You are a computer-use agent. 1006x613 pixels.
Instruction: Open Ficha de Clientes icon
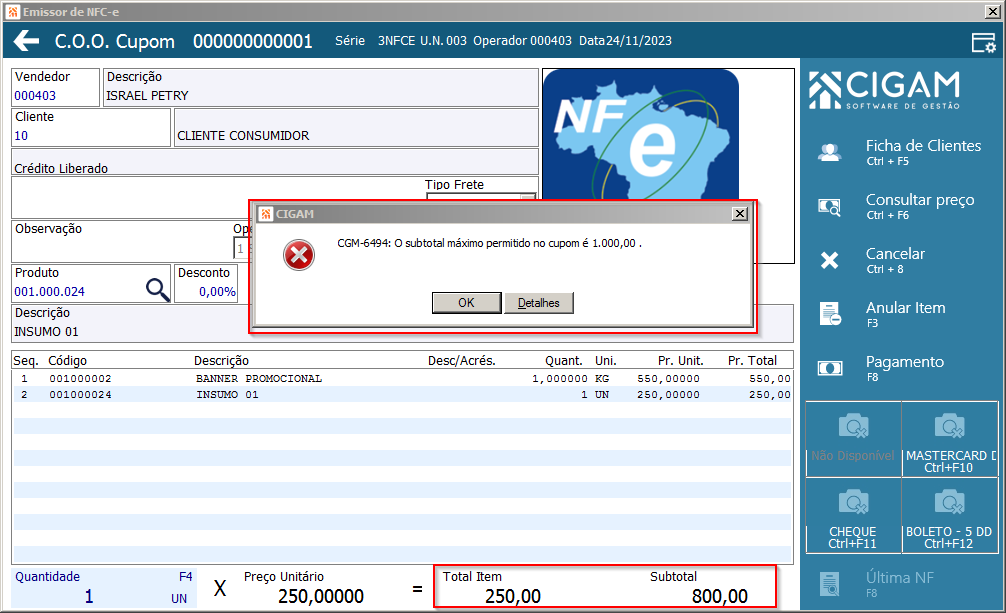pyautogui.click(x=830, y=152)
